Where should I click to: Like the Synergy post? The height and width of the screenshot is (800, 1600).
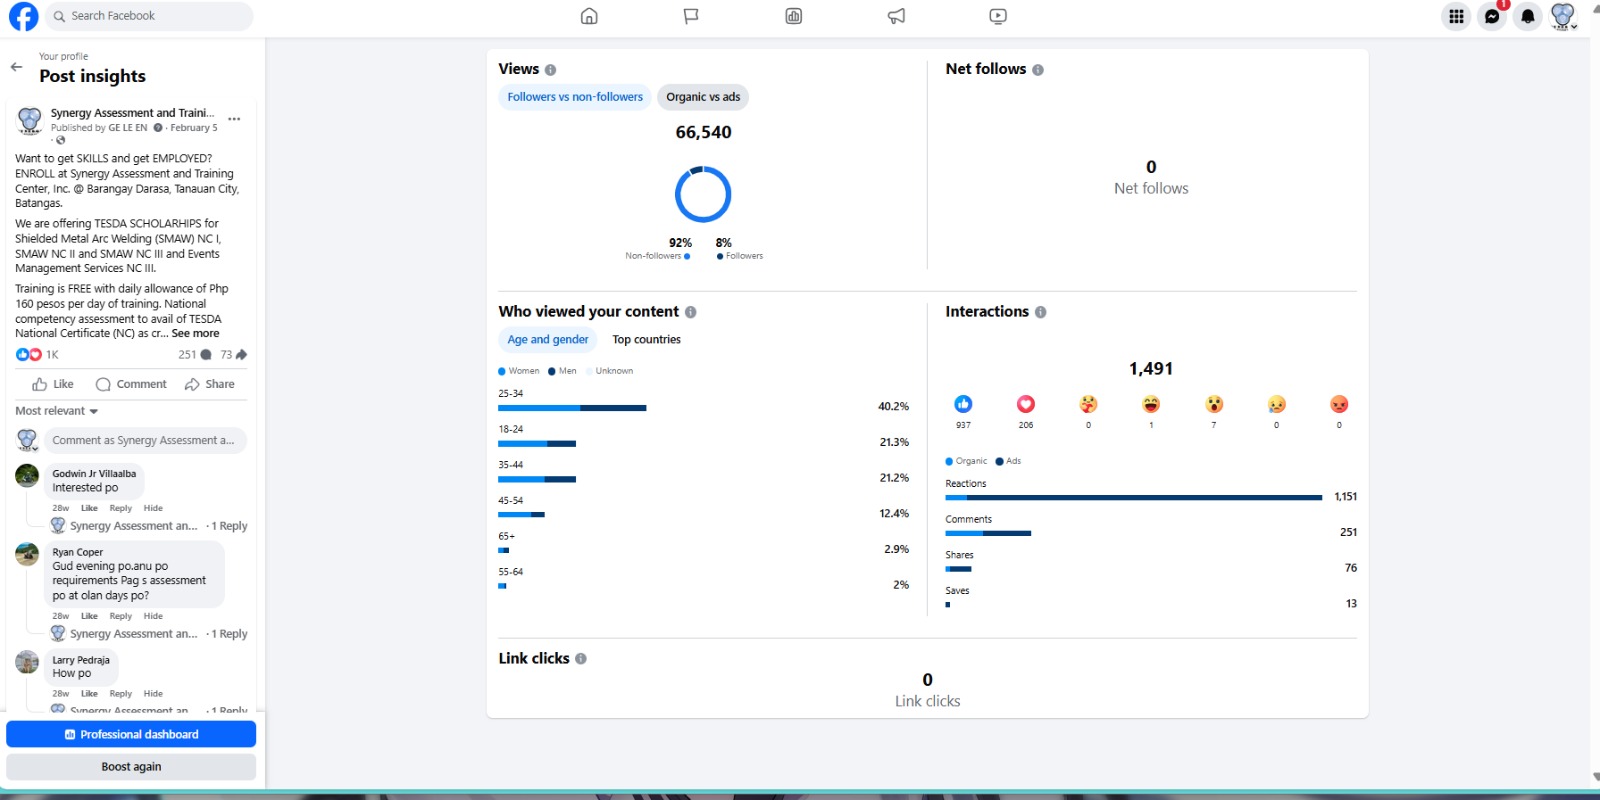tap(53, 384)
